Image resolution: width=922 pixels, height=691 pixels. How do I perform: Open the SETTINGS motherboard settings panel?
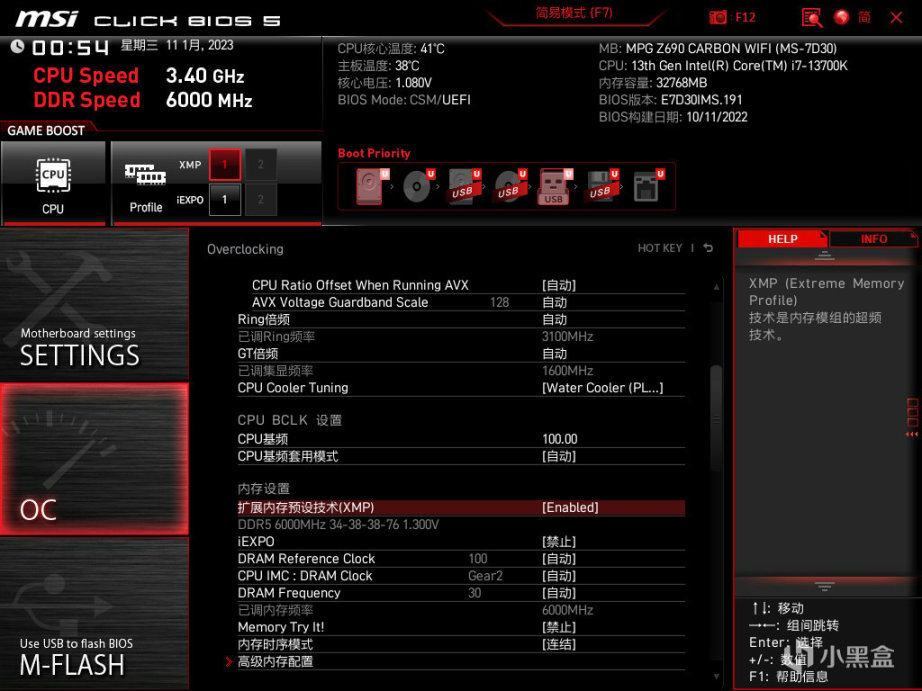click(94, 305)
